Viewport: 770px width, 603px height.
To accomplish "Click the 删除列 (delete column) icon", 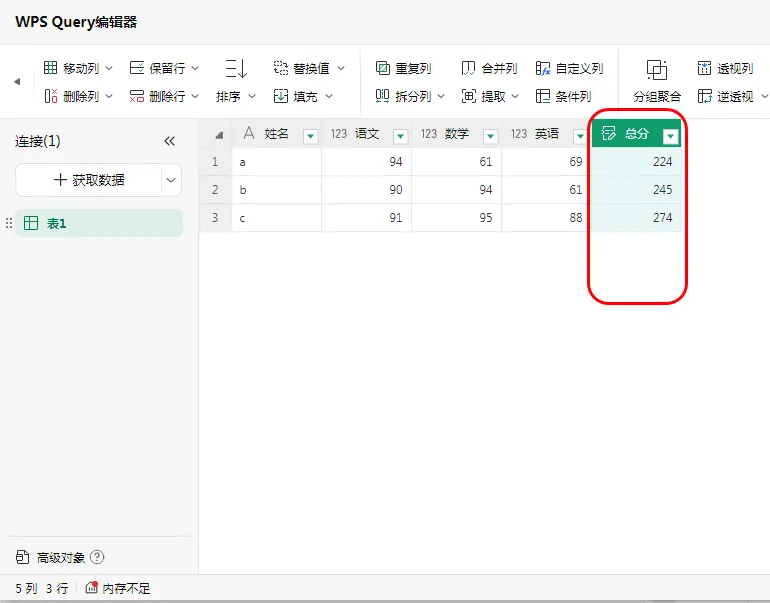I will (x=51, y=96).
